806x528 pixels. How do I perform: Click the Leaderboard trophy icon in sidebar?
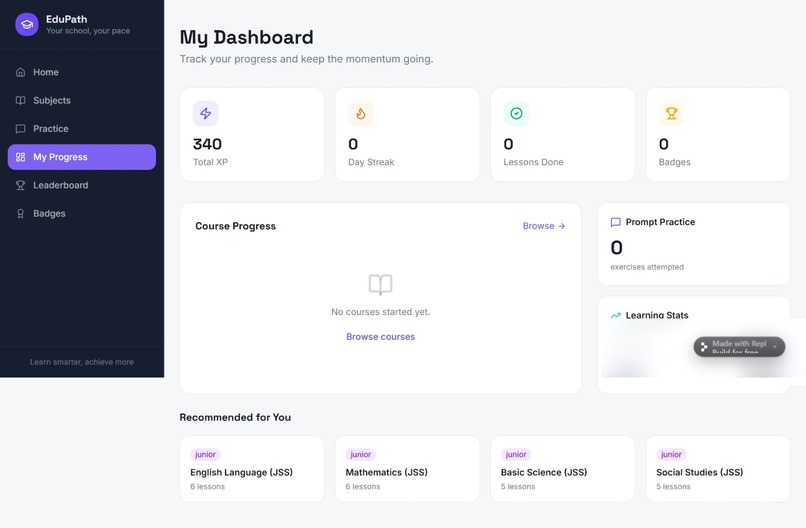click(x=21, y=185)
